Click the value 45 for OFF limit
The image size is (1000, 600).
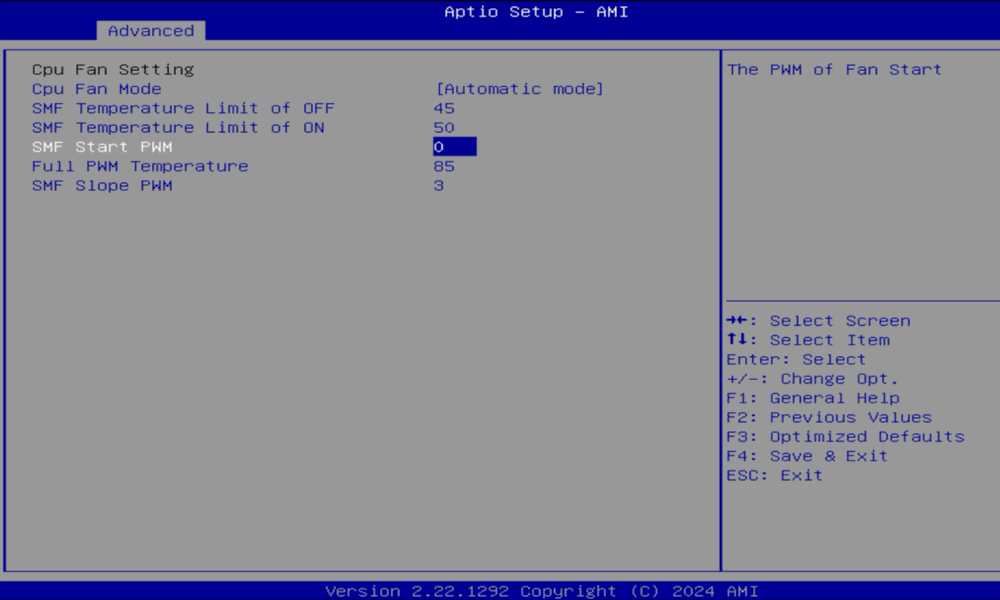point(444,108)
